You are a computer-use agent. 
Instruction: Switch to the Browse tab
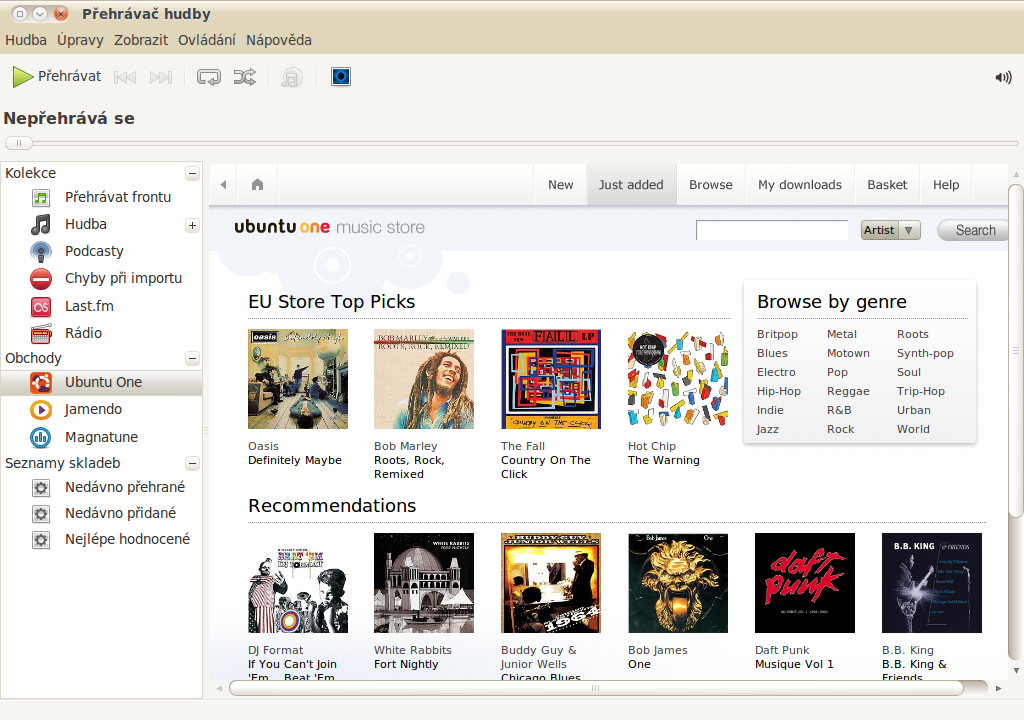(x=711, y=185)
